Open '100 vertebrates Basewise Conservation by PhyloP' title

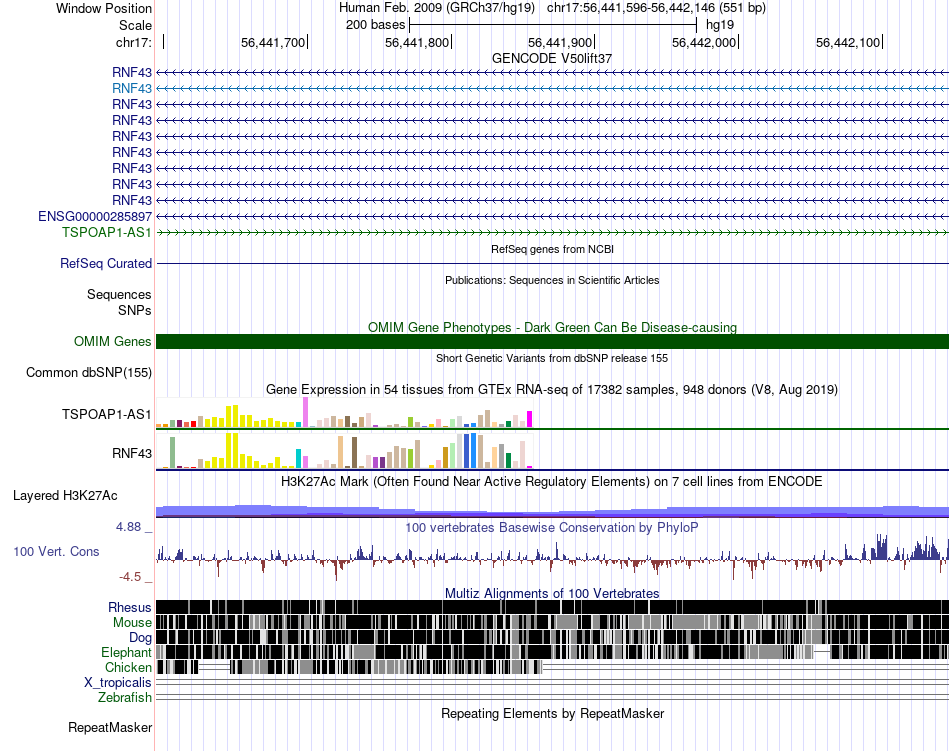click(551, 528)
